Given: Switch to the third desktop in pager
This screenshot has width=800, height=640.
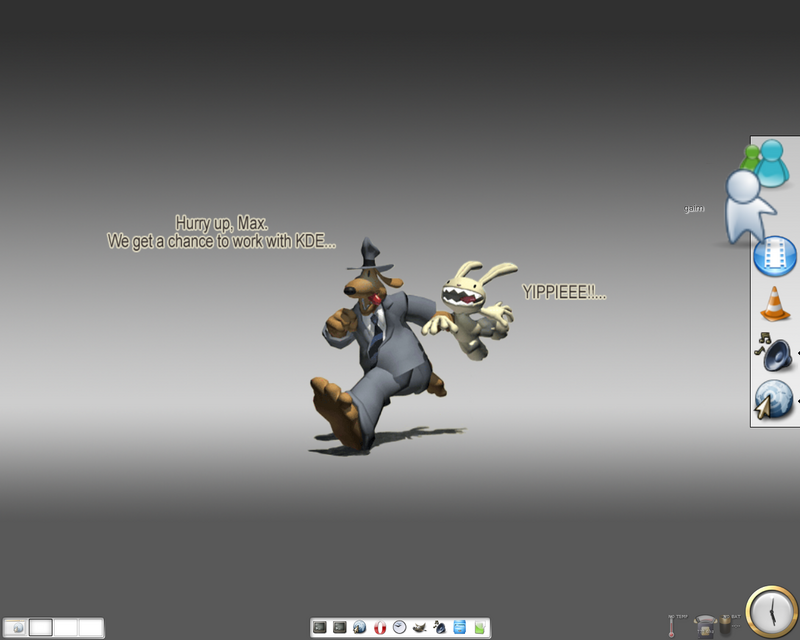Looking at the screenshot, I should [65, 627].
